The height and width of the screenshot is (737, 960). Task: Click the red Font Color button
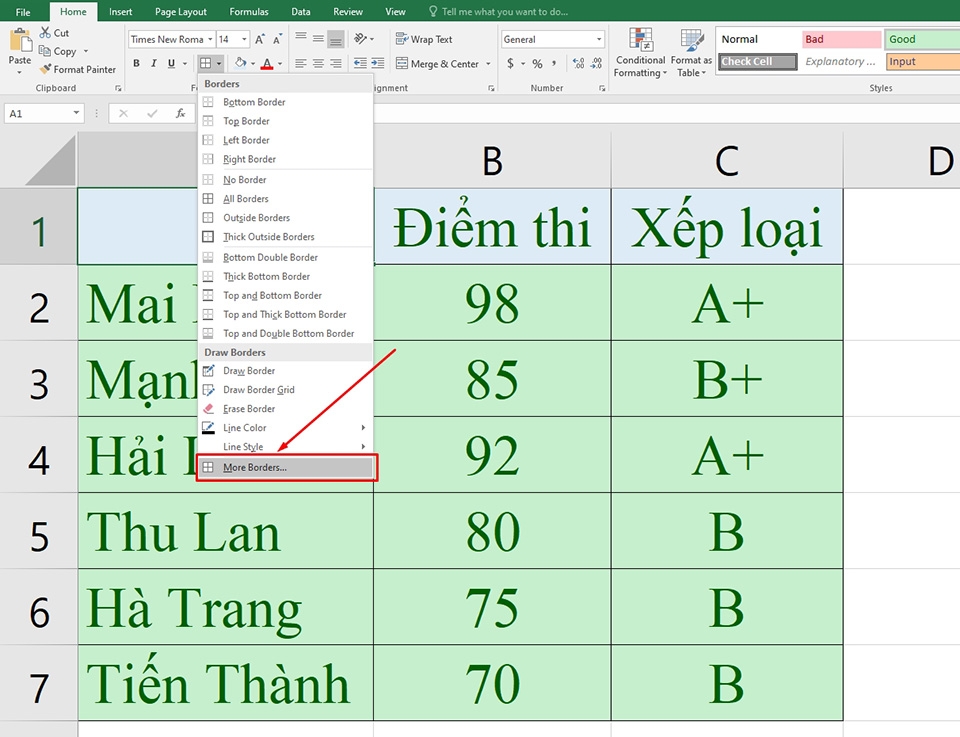[x=267, y=63]
